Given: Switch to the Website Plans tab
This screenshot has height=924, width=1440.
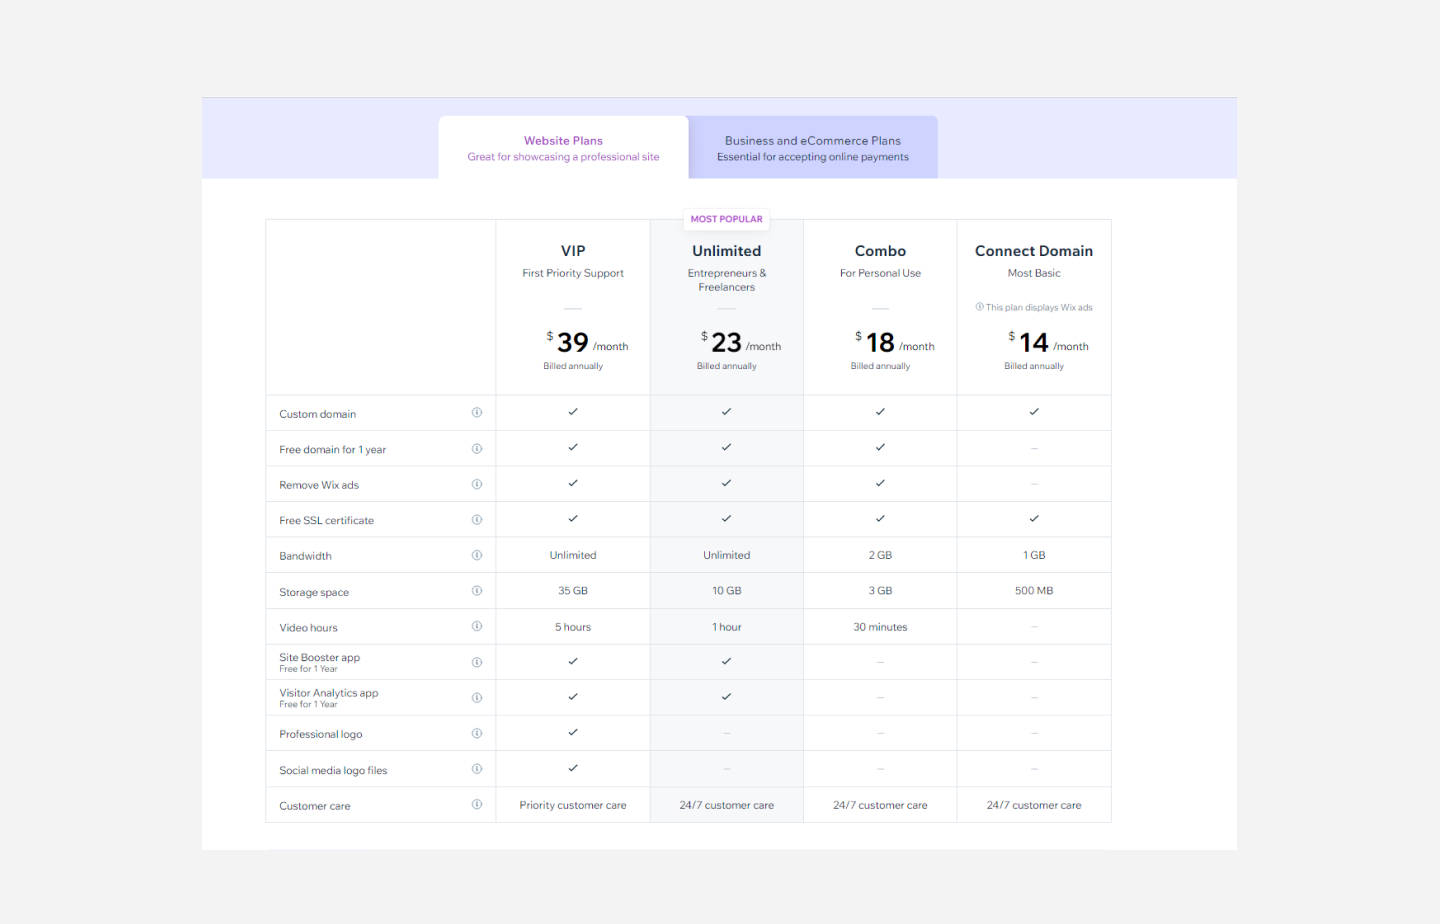Looking at the screenshot, I should tap(563, 148).
